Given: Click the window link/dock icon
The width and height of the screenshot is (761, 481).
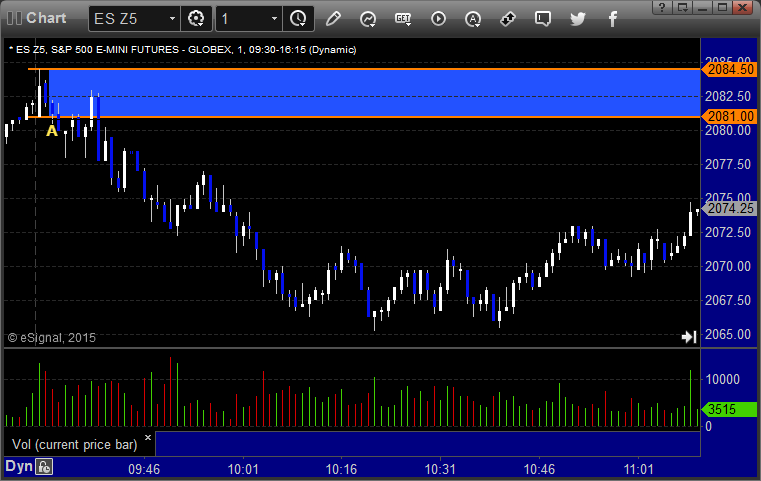Looking at the screenshot, I should tap(683, 7).
